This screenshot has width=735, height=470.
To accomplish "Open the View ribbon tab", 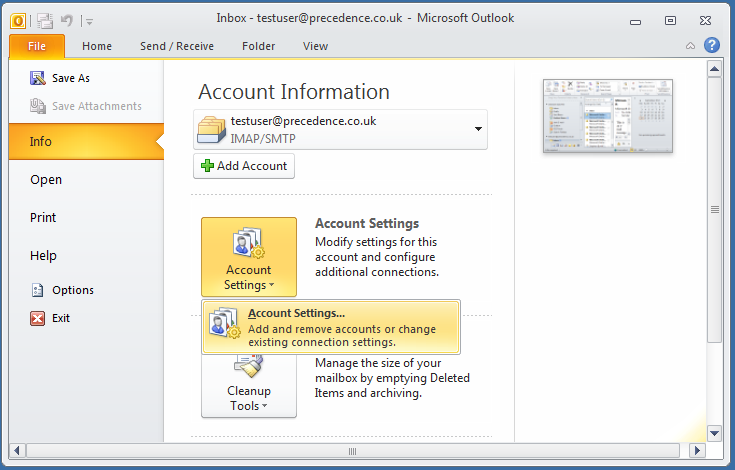I will click(x=315, y=46).
